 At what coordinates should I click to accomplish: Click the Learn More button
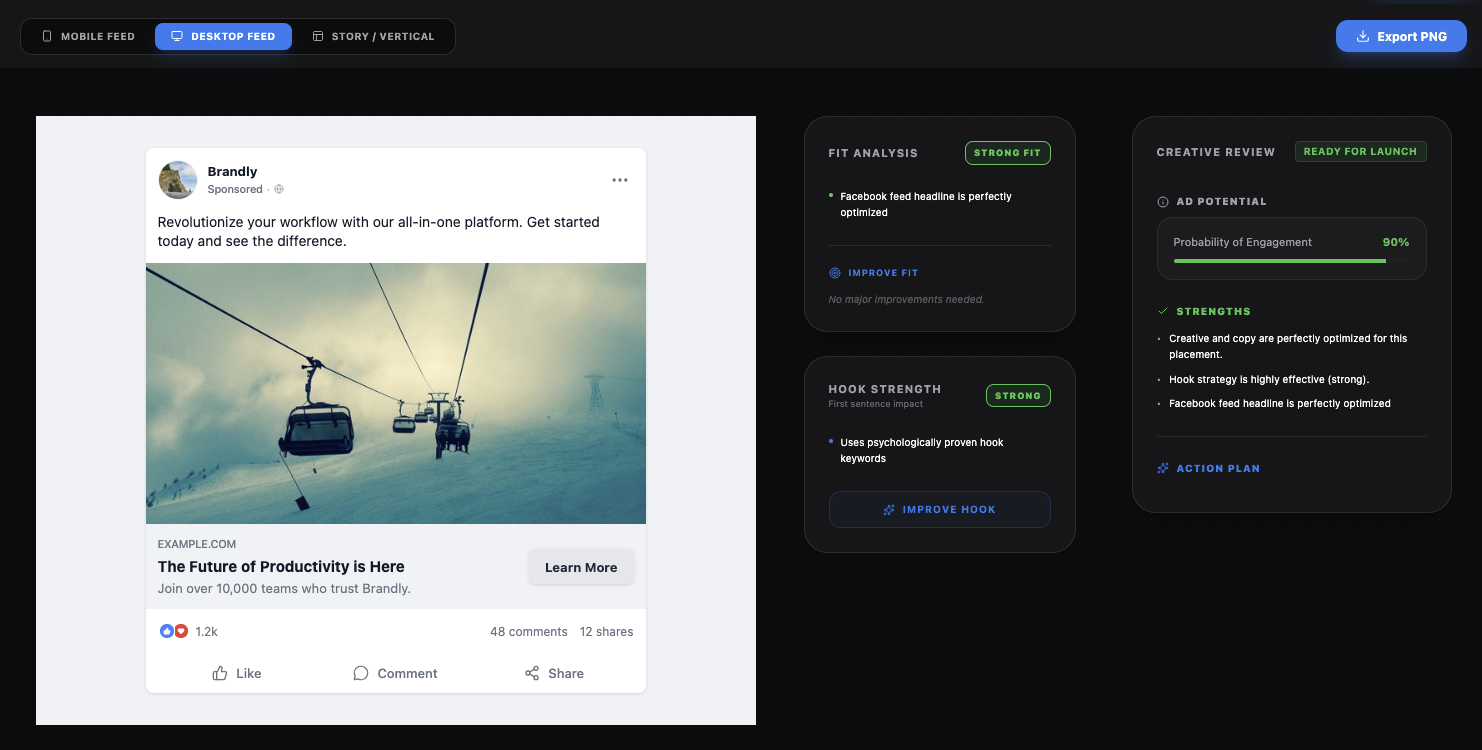tap(581, 567)
